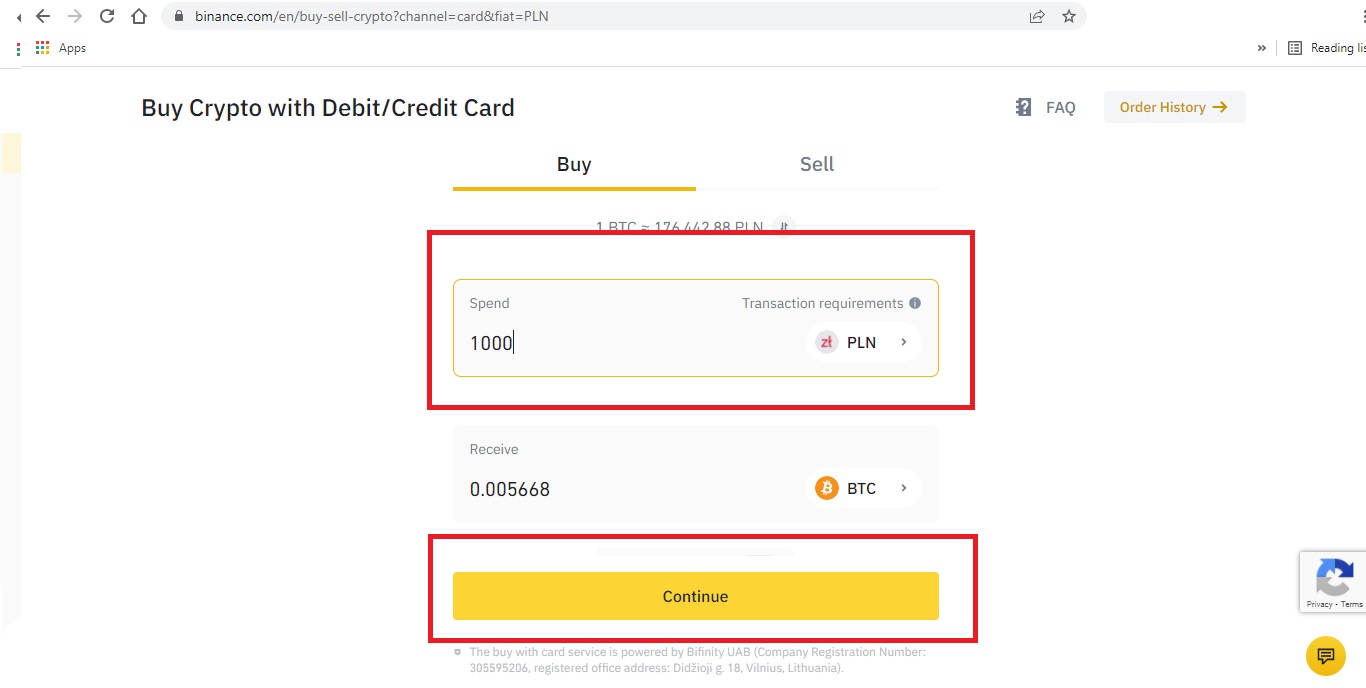Click the Transaction requirements info icon
The image size is (1366, 688).
915,303
